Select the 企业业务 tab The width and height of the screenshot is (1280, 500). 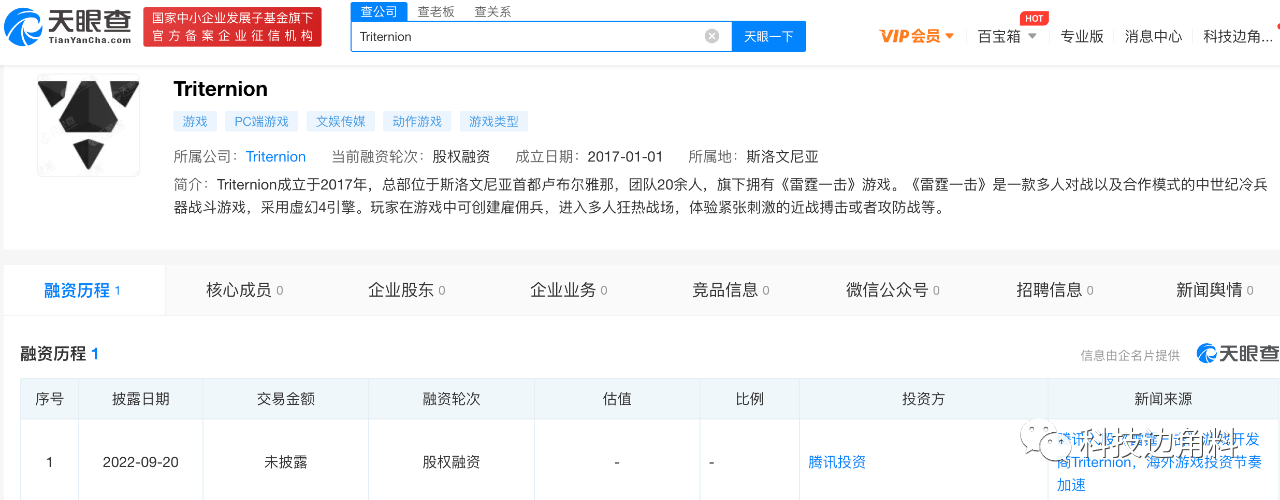click(x=568, y=290)
